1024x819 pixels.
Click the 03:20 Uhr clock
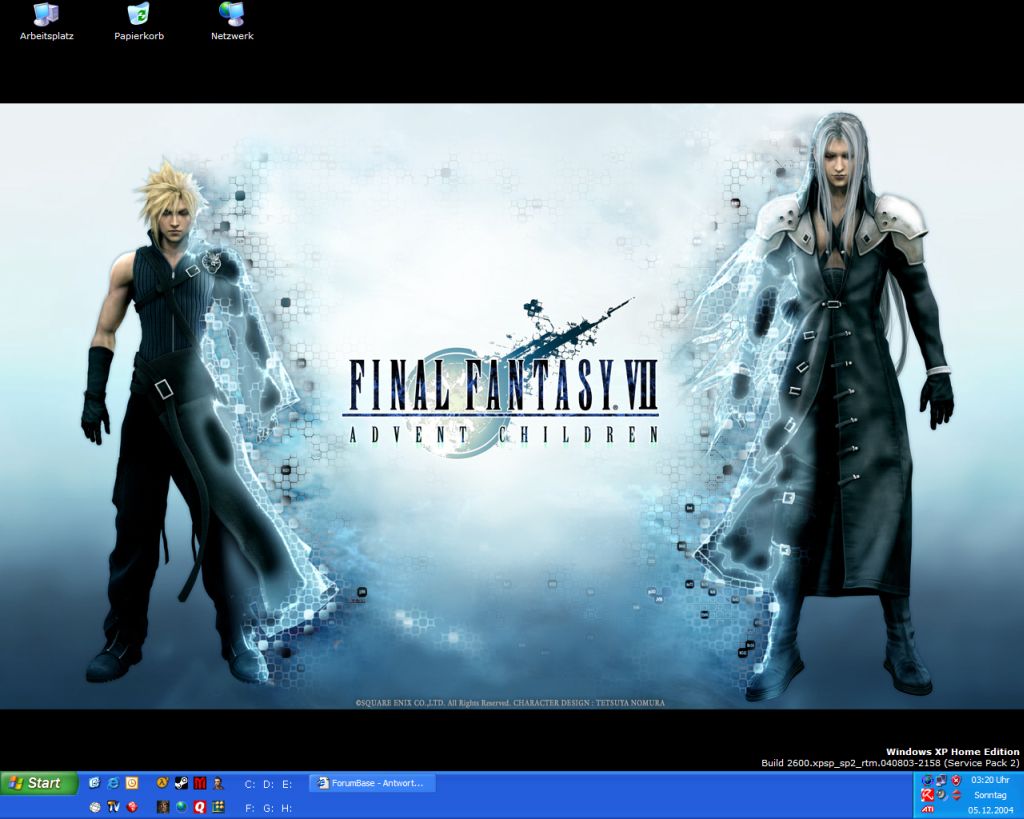[990, 780]
